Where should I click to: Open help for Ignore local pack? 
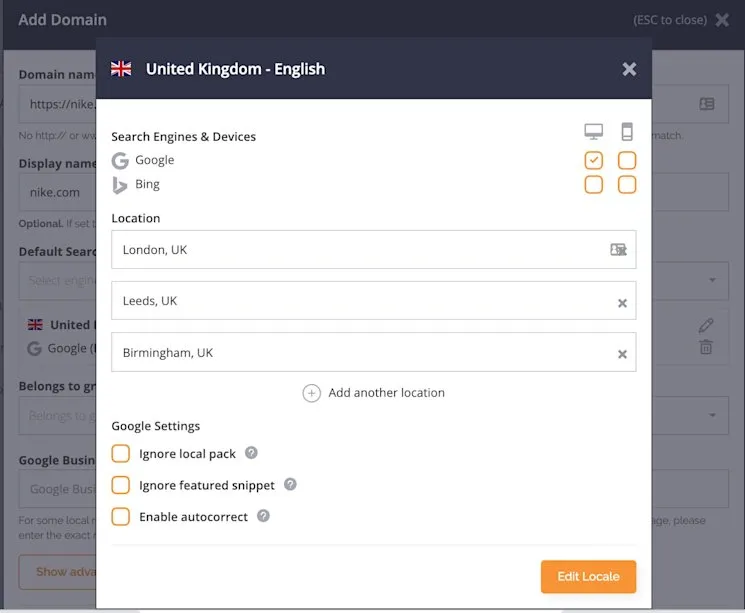tap(251, 453)
